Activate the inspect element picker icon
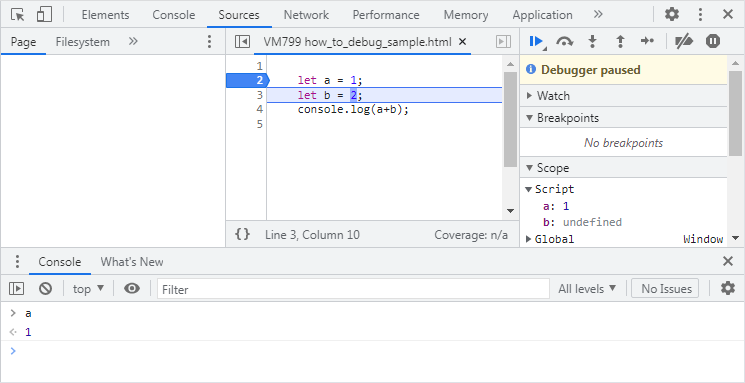Image resolution: width=745 pixels, height=383 pixels. (x=18, y=15)
